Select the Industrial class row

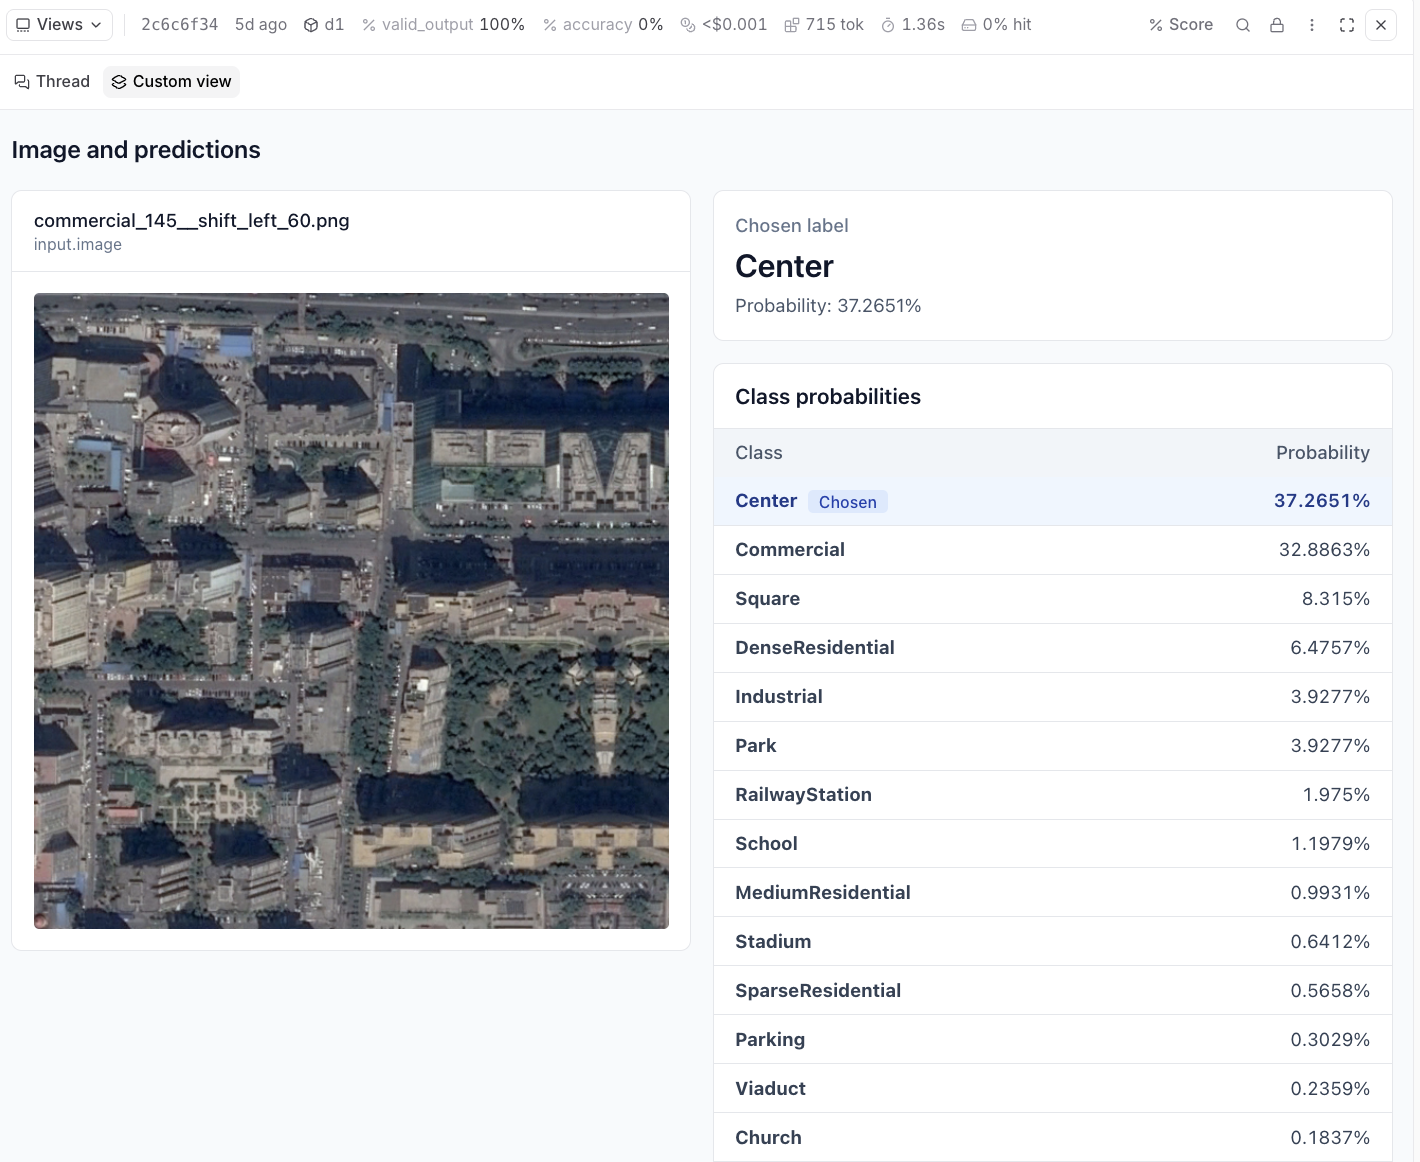1052,697
